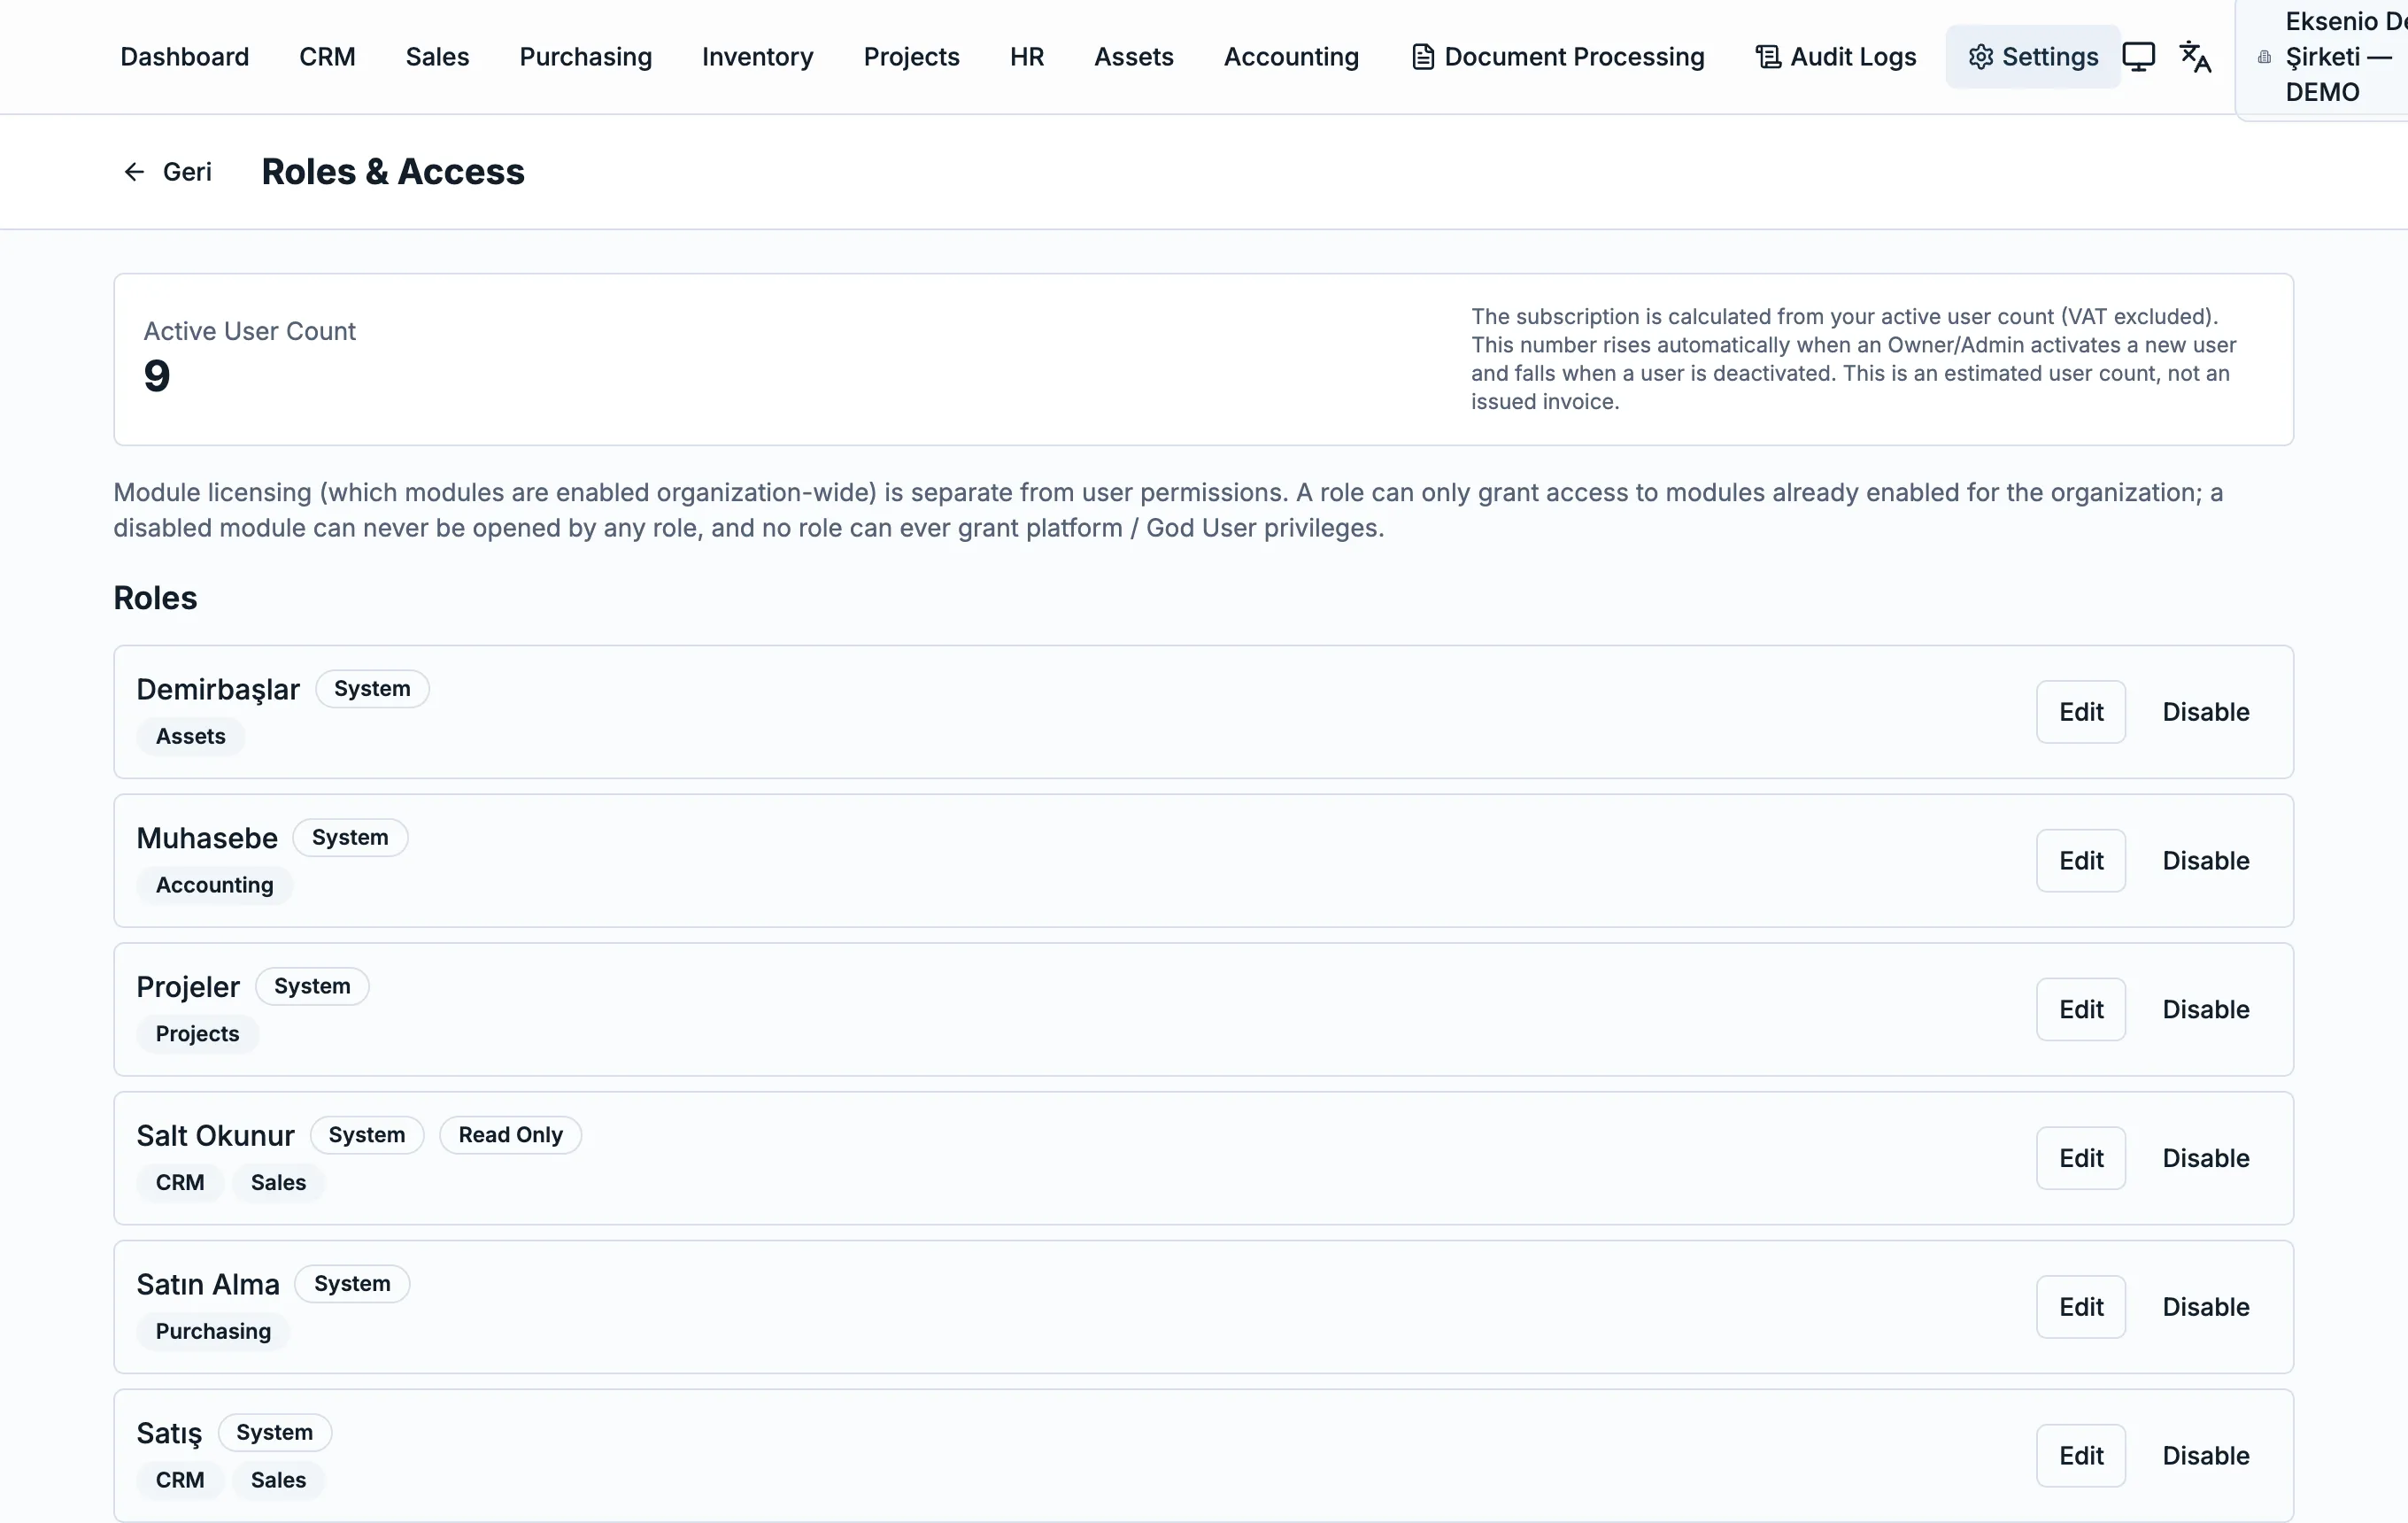Click the Audit Logs scroll icon
The image size is (2408, 1523).
click(x=1767, y=57)
